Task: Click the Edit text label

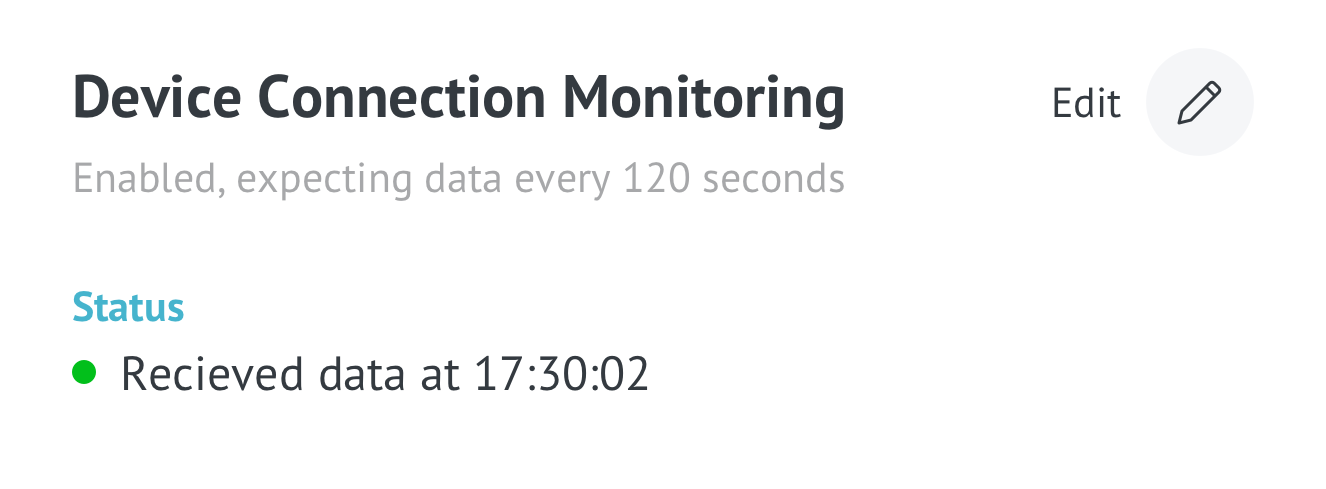Action: coord(1087,103)
